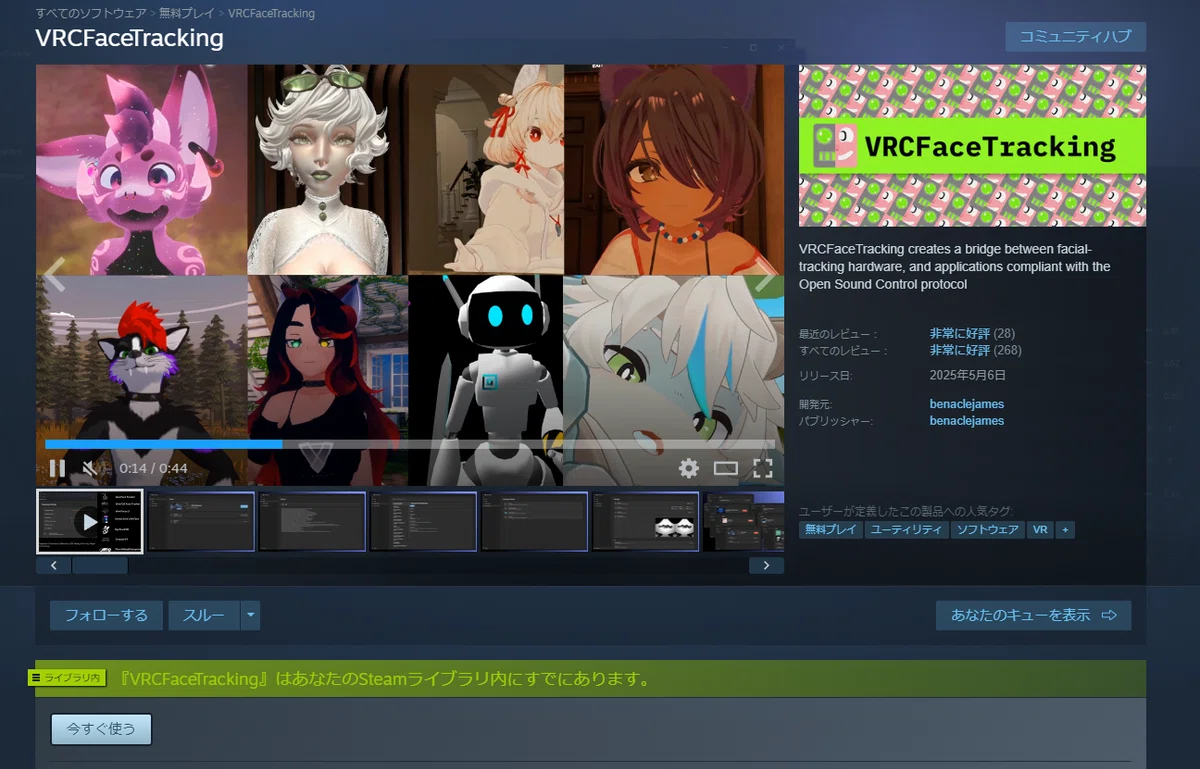The height and width of the screenshot is (769, 1200).
Task: Open すべてのソフトウェア breadcrumb link
Action: point(91,13)
